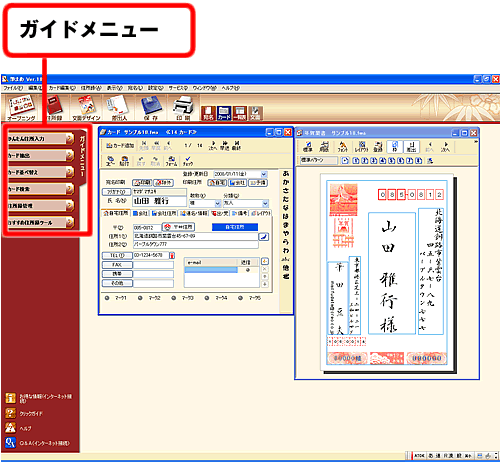The width and height of the screenshot is (500, 462).
Task: Open the 登録・更新日 date dropdown
Action: point(264,174)
